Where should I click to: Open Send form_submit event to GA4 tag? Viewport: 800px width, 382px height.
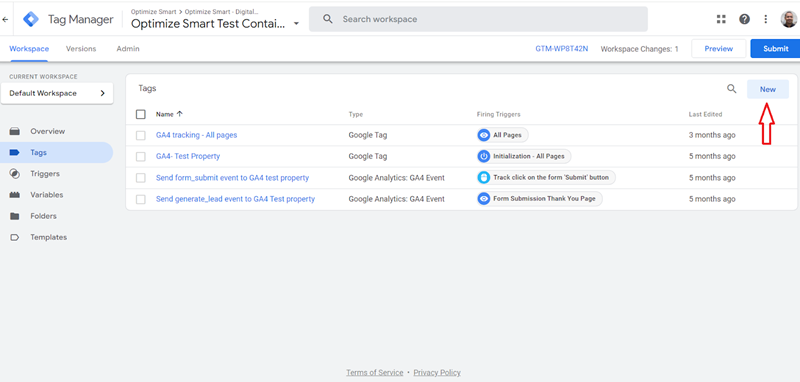232,178
